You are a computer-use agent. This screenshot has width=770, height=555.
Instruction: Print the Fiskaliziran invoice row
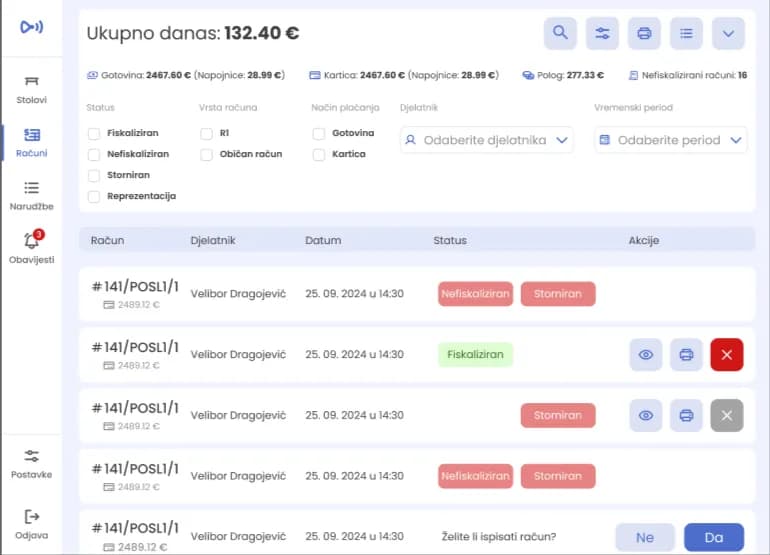pos(686,355)
